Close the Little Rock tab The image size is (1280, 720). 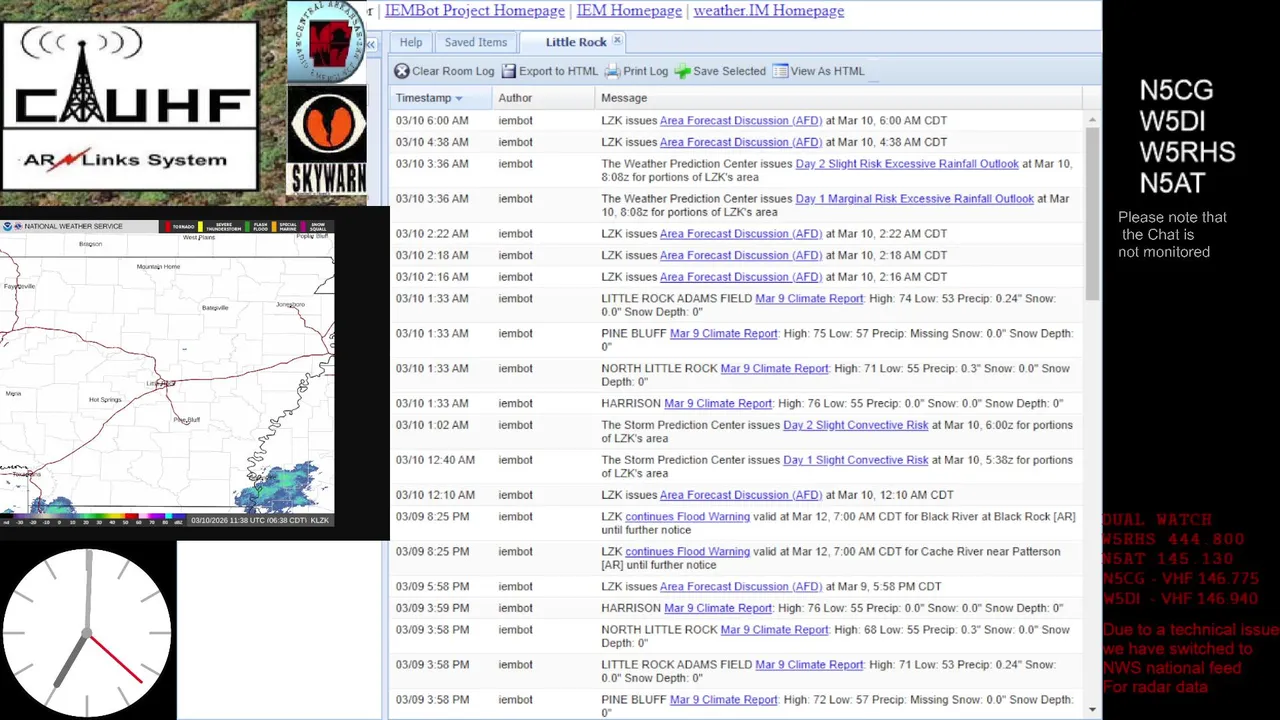(x=617, y=41)
